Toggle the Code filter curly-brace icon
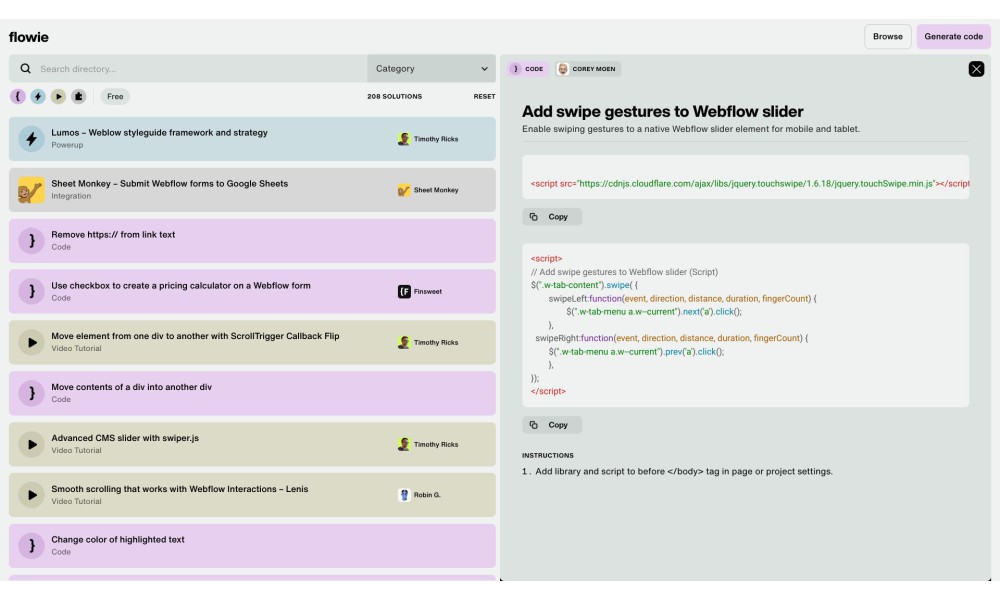The image size is (1000, 600). [x=18, y=96]
